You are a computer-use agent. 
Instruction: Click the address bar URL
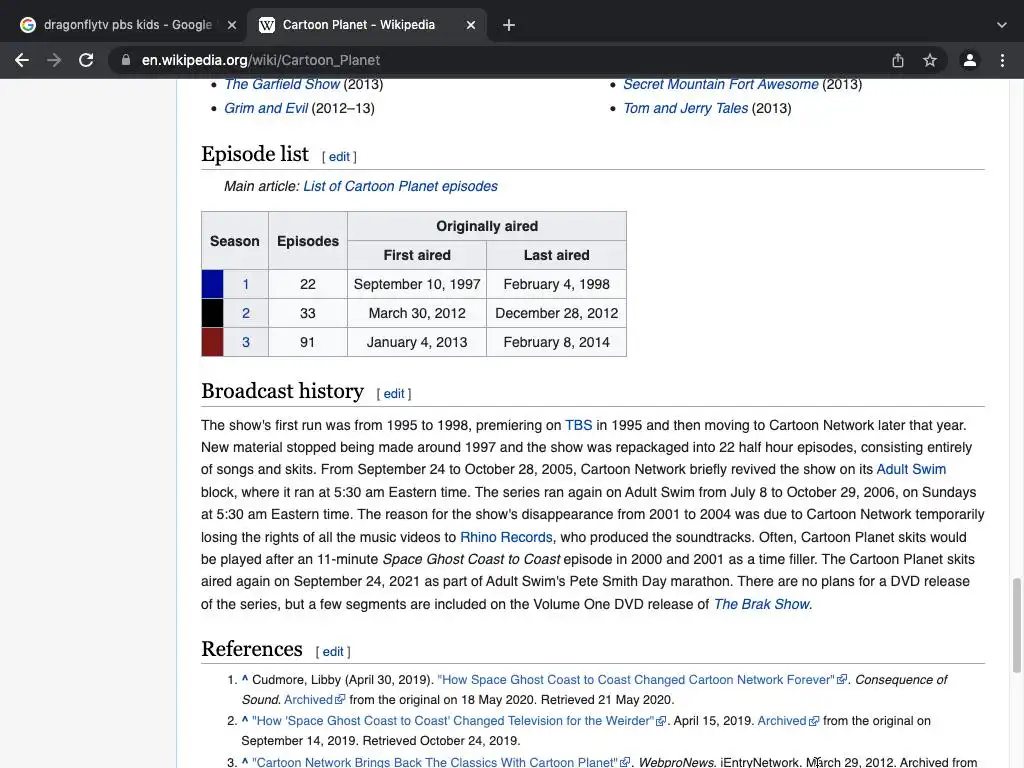261,60
